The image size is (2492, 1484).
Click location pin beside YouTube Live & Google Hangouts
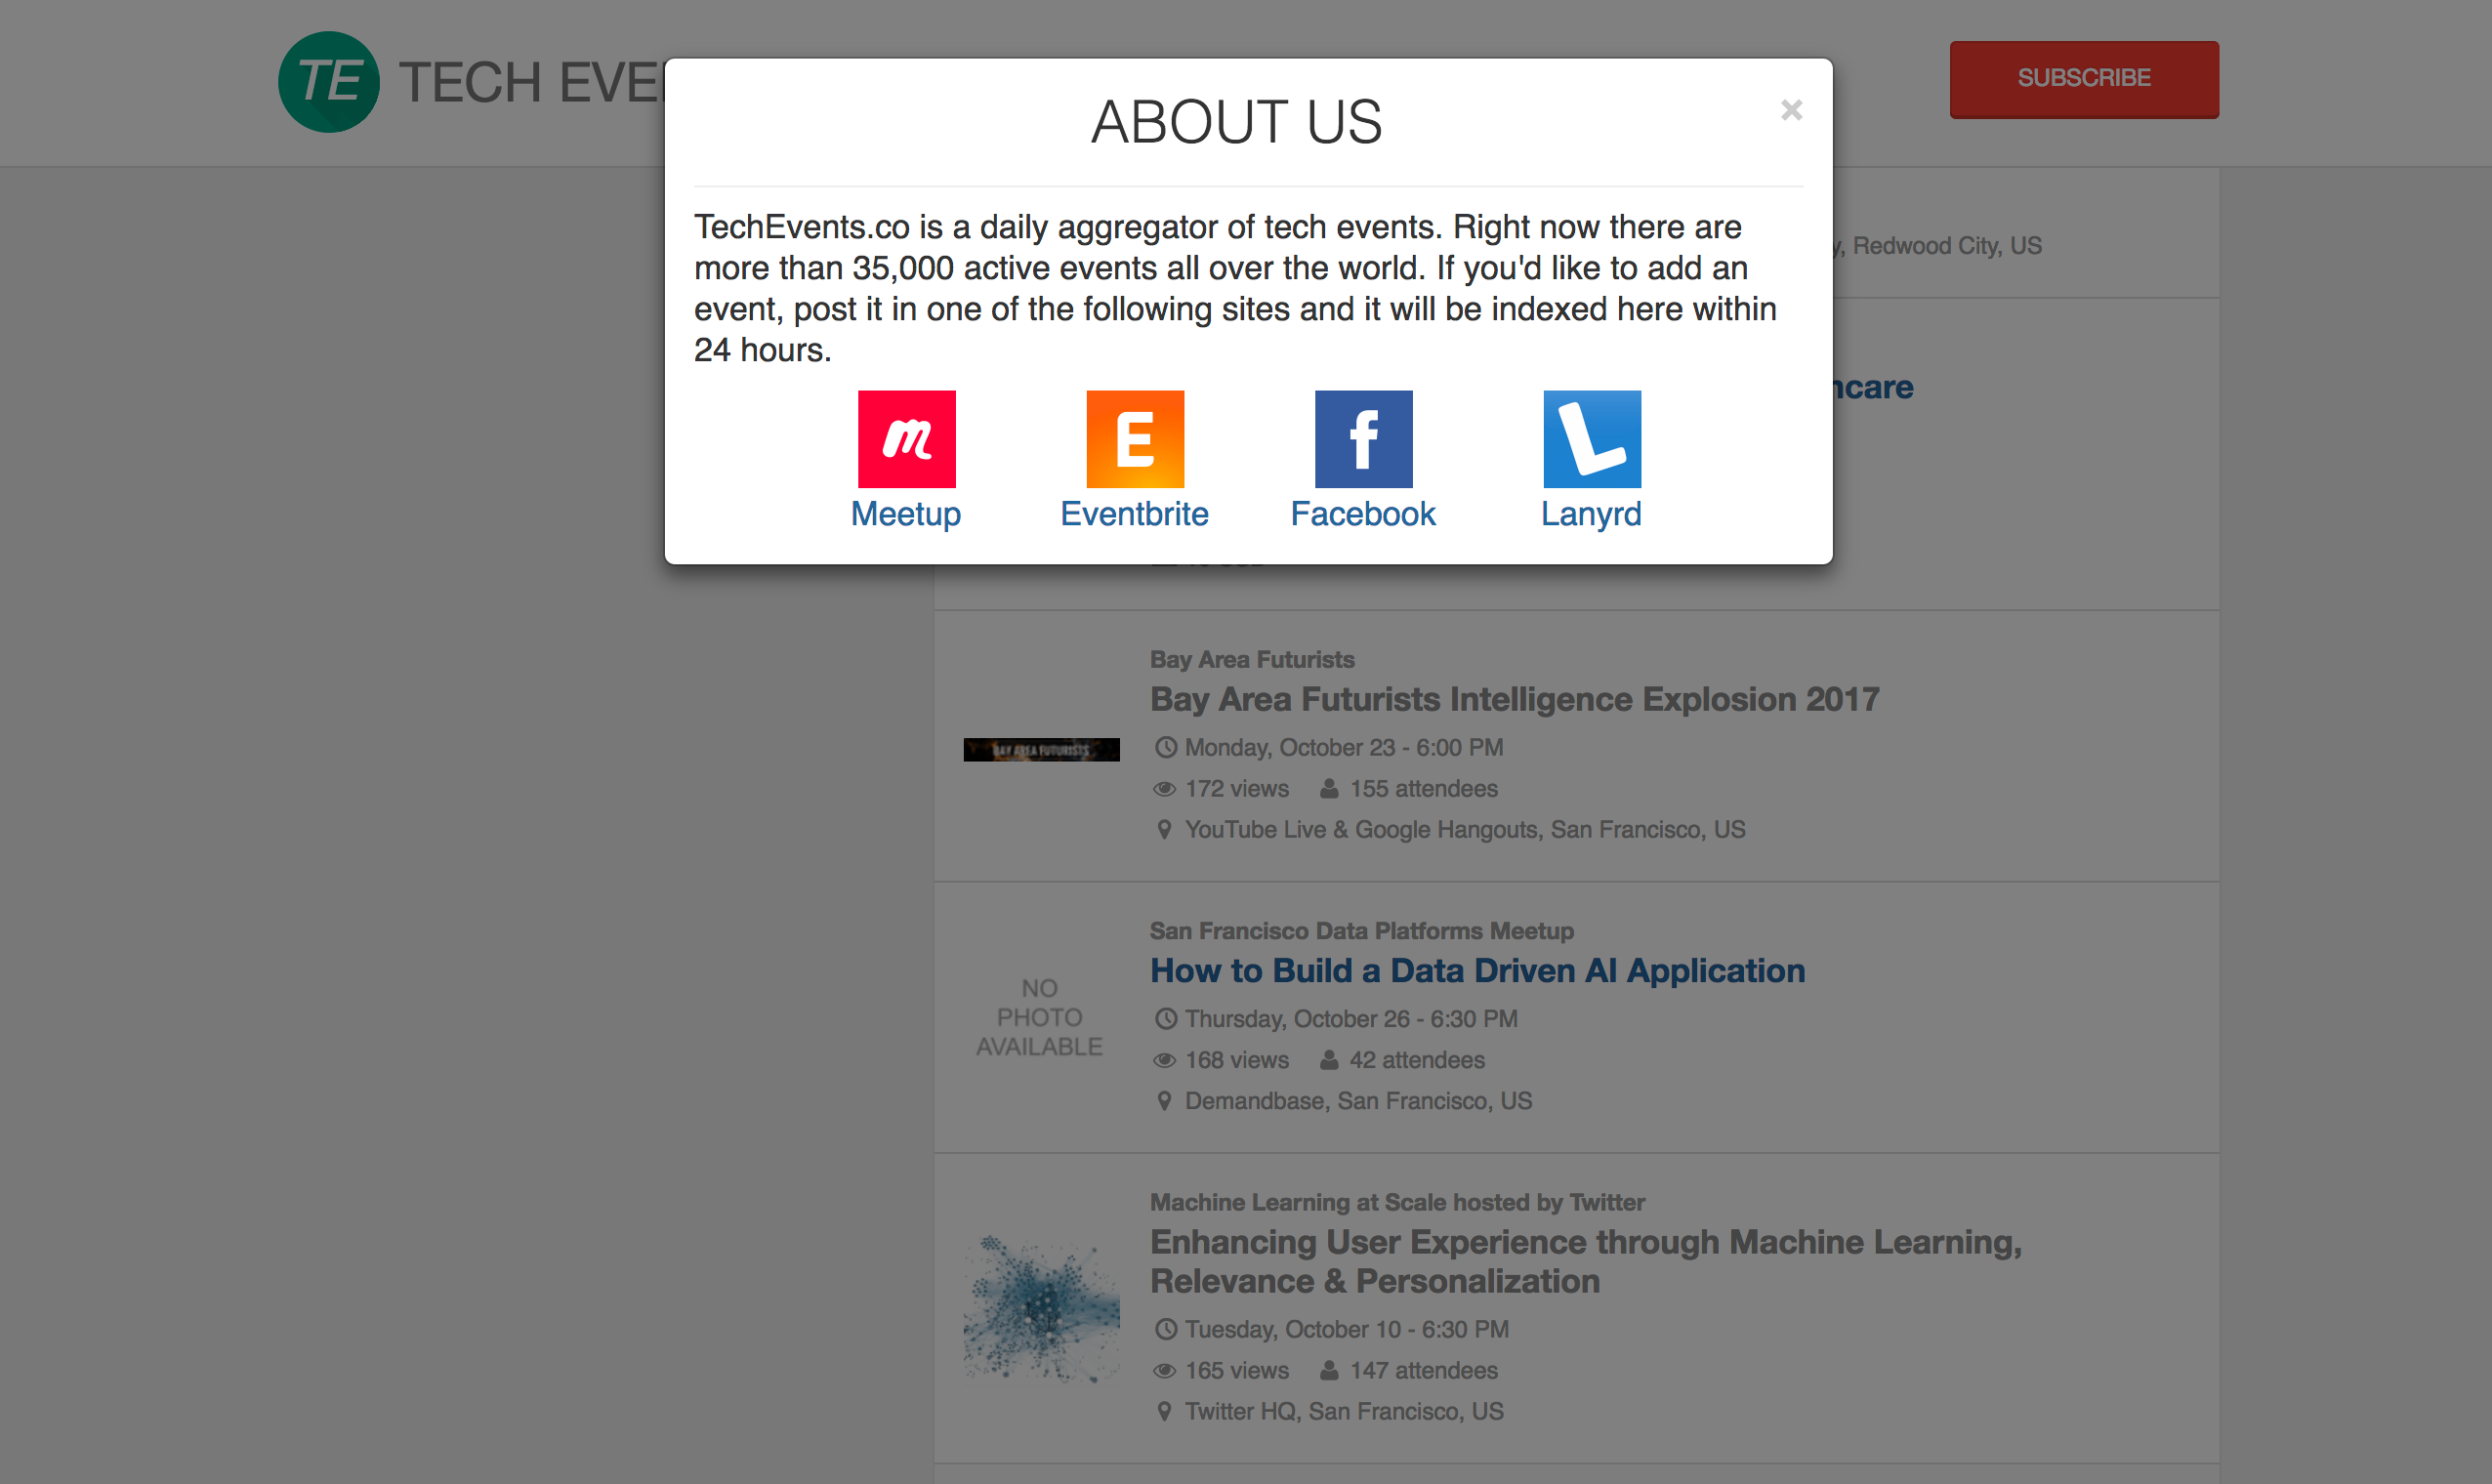[1164, 829]
